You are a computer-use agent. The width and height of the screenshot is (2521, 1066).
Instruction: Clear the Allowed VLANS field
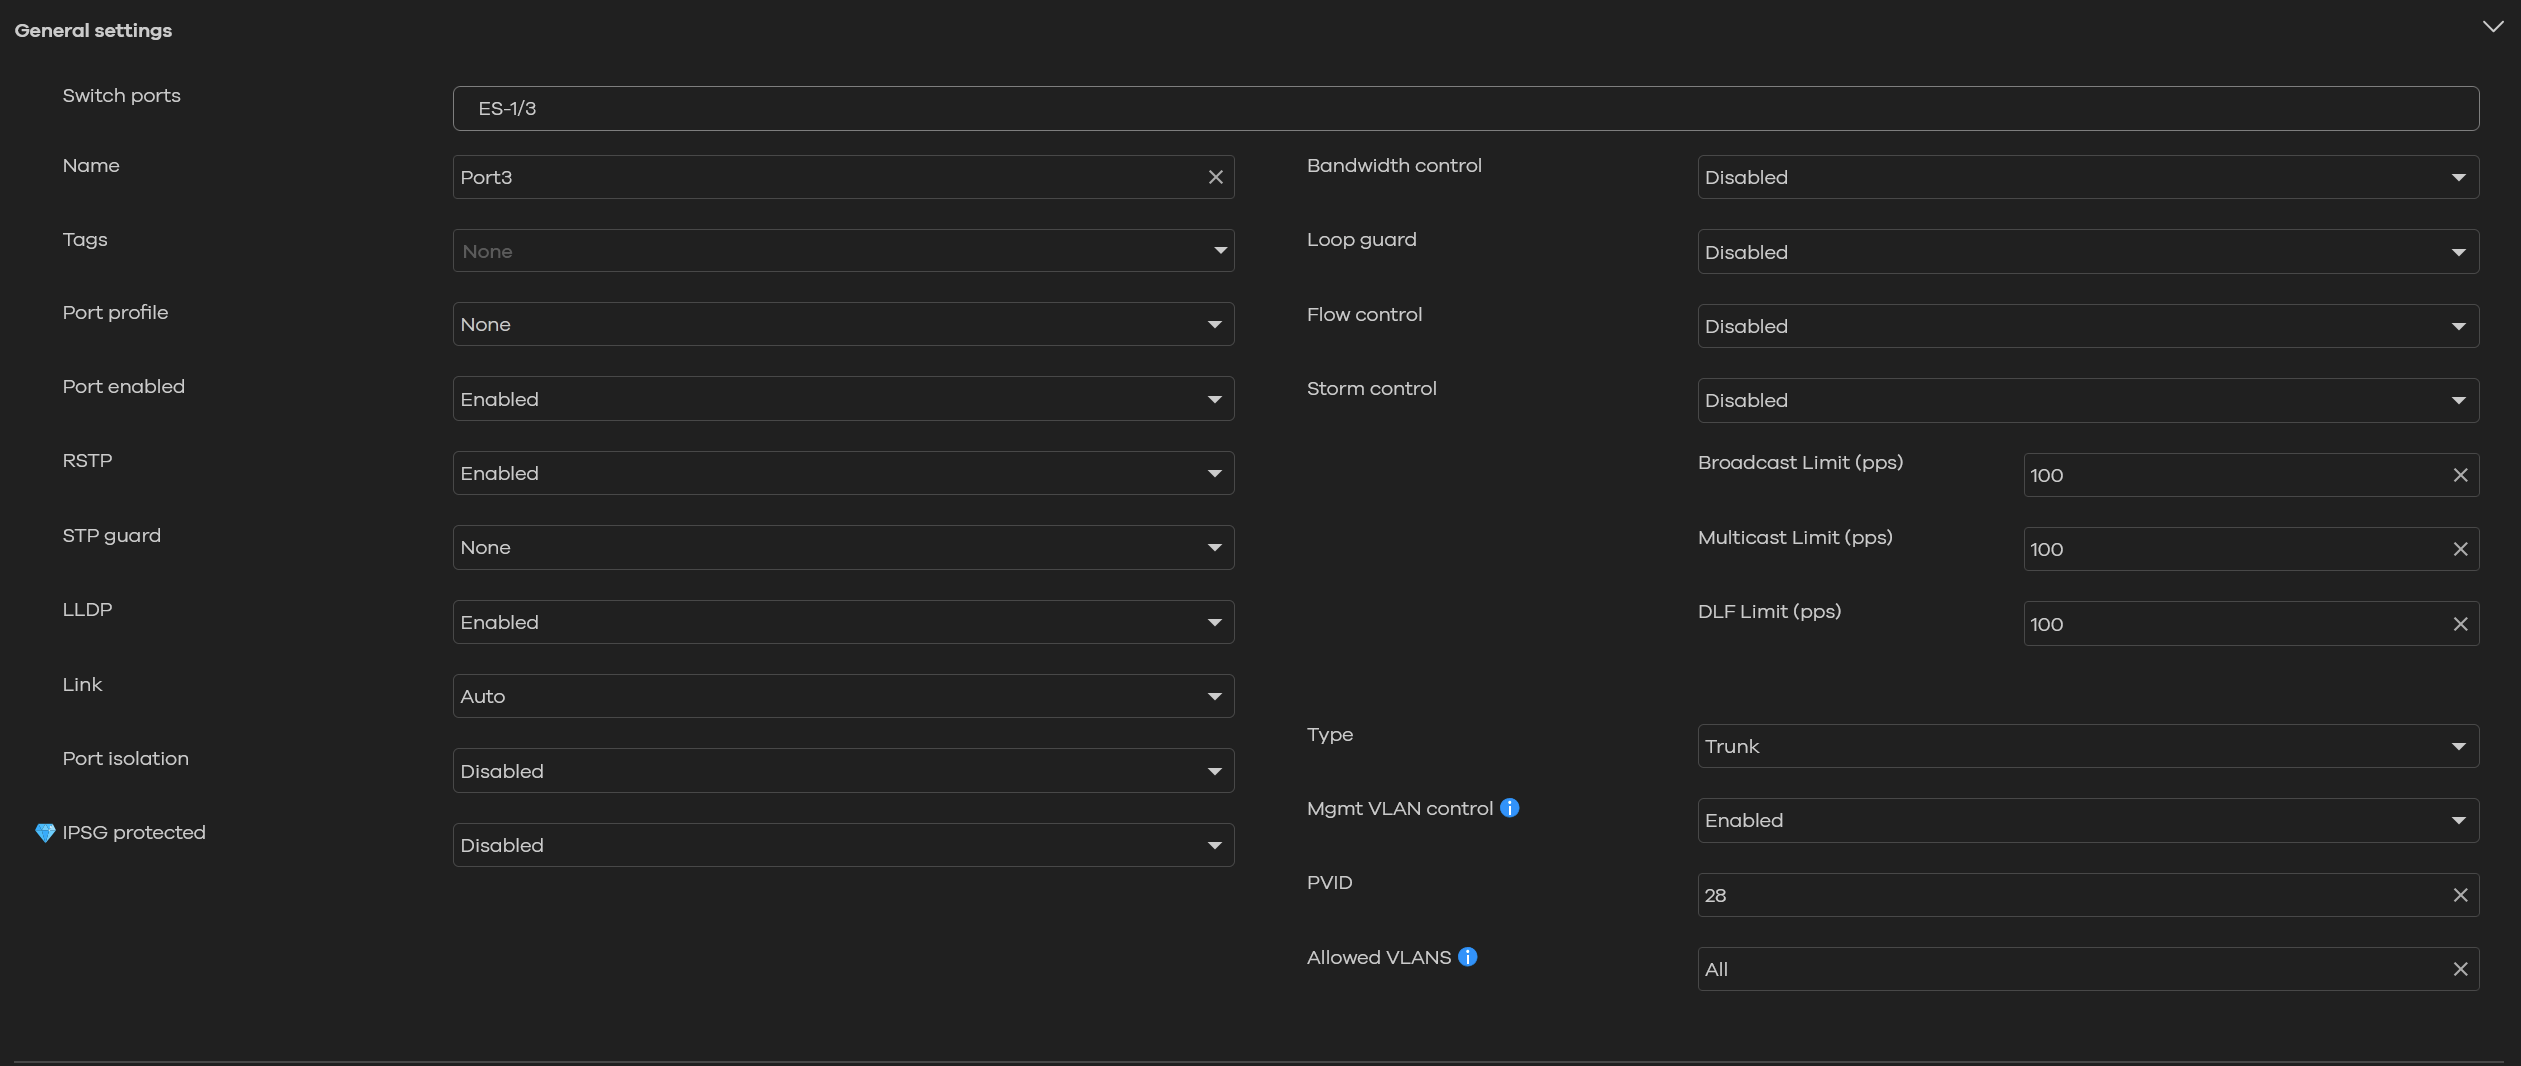click(x=2460, y=969)
